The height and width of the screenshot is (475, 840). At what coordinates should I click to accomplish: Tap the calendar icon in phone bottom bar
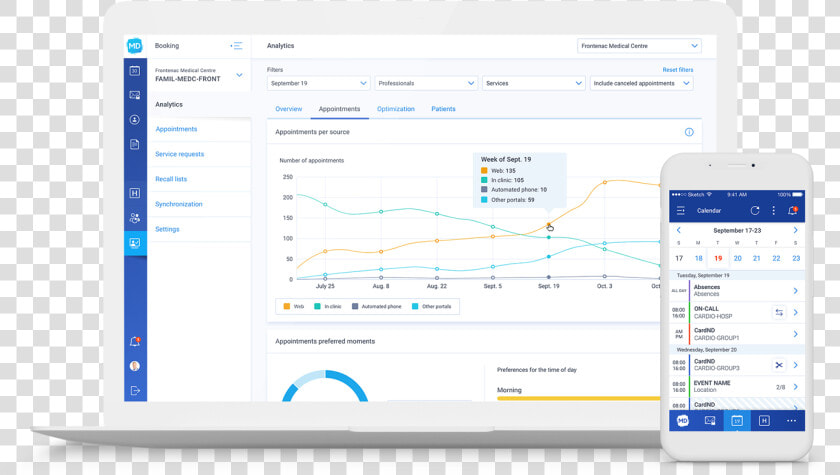[x=737, y=421]
